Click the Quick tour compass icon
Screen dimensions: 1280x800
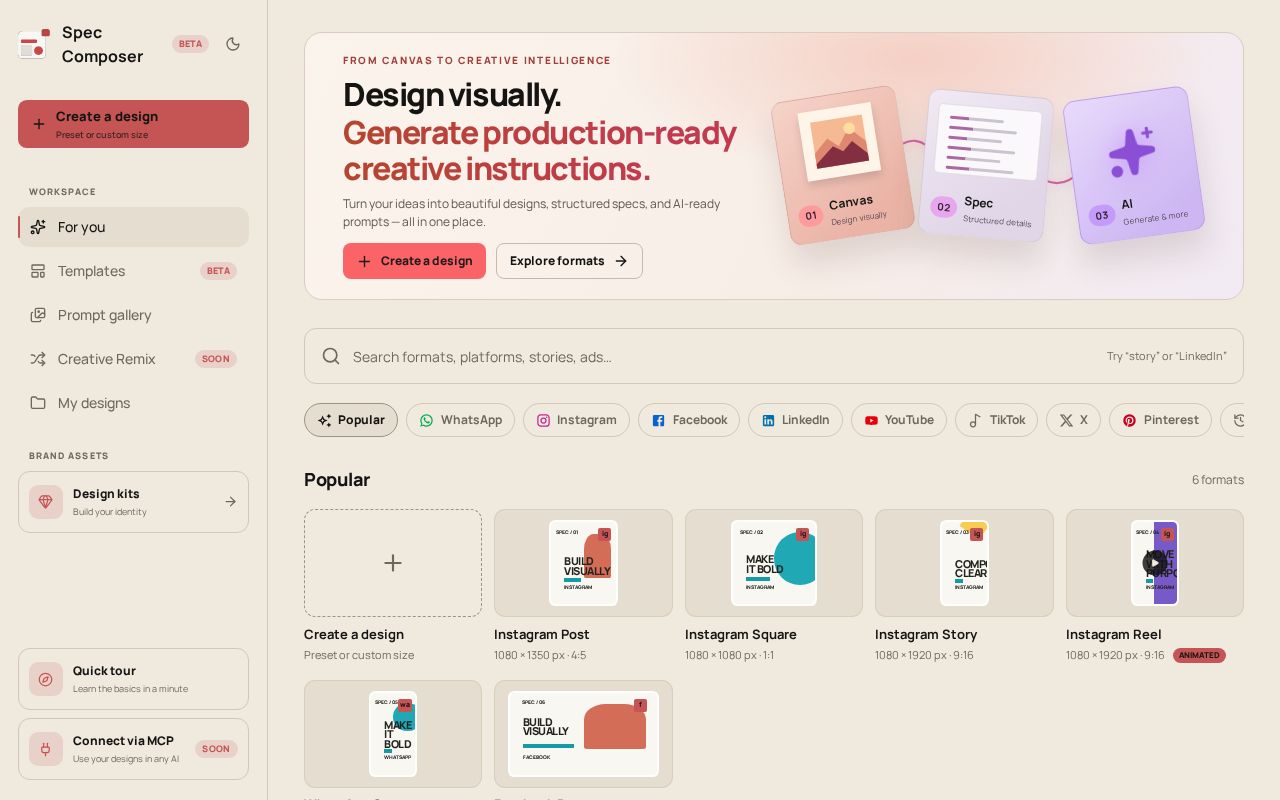pyautogui.click(x=46, y=679)
